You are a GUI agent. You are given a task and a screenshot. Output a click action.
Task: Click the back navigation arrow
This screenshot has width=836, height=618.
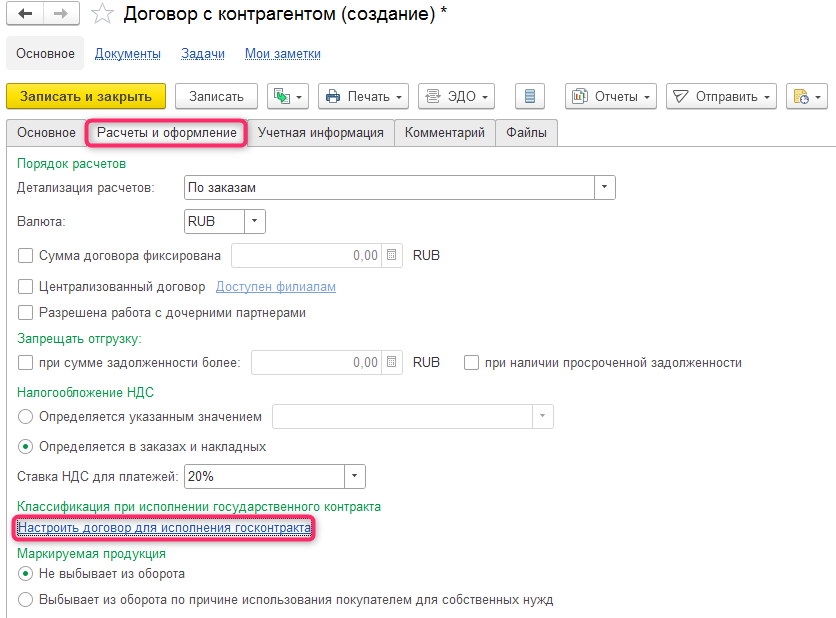coord(25,14)
